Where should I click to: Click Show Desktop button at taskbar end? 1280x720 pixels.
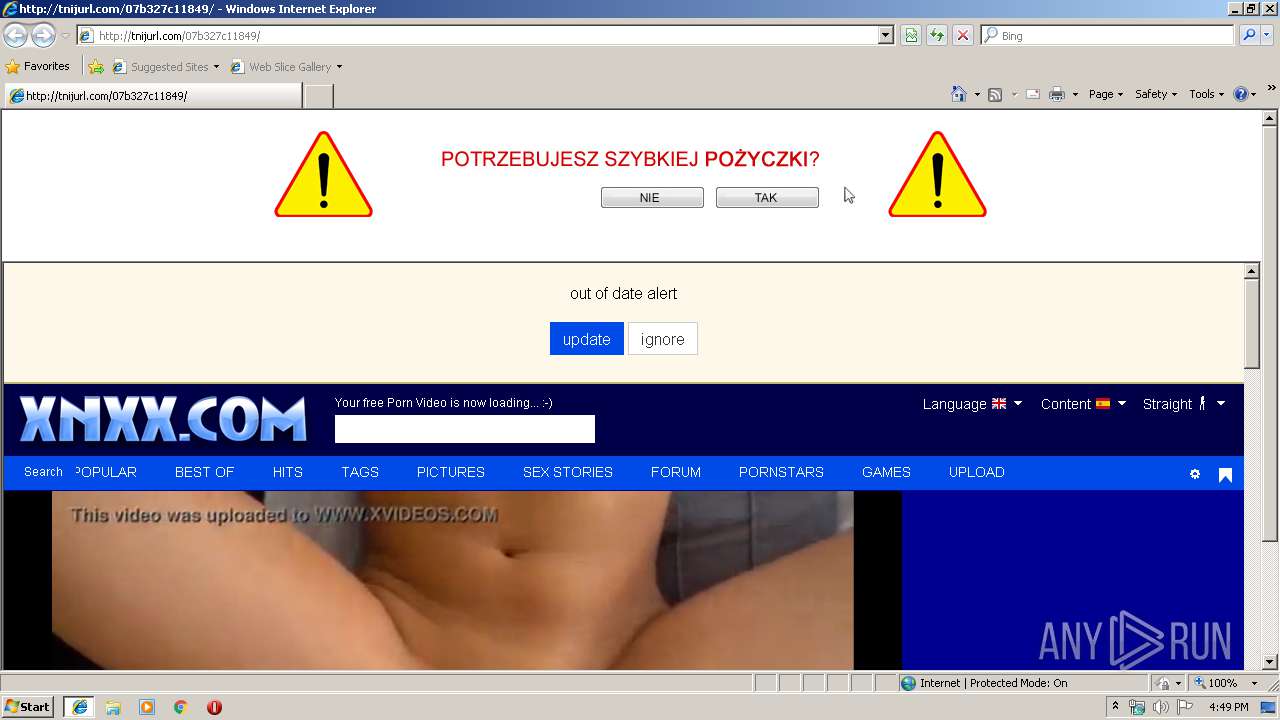click(1268, 707)
